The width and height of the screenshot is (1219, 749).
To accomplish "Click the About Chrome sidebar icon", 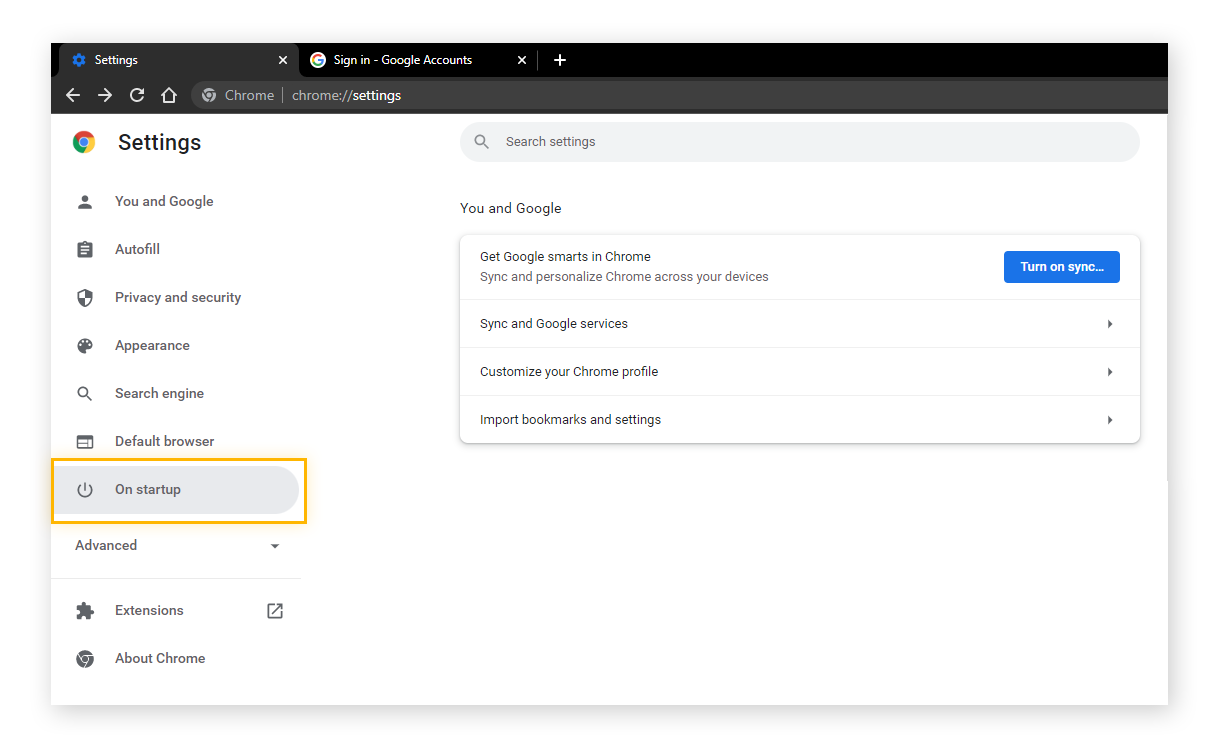I will 85,658.
